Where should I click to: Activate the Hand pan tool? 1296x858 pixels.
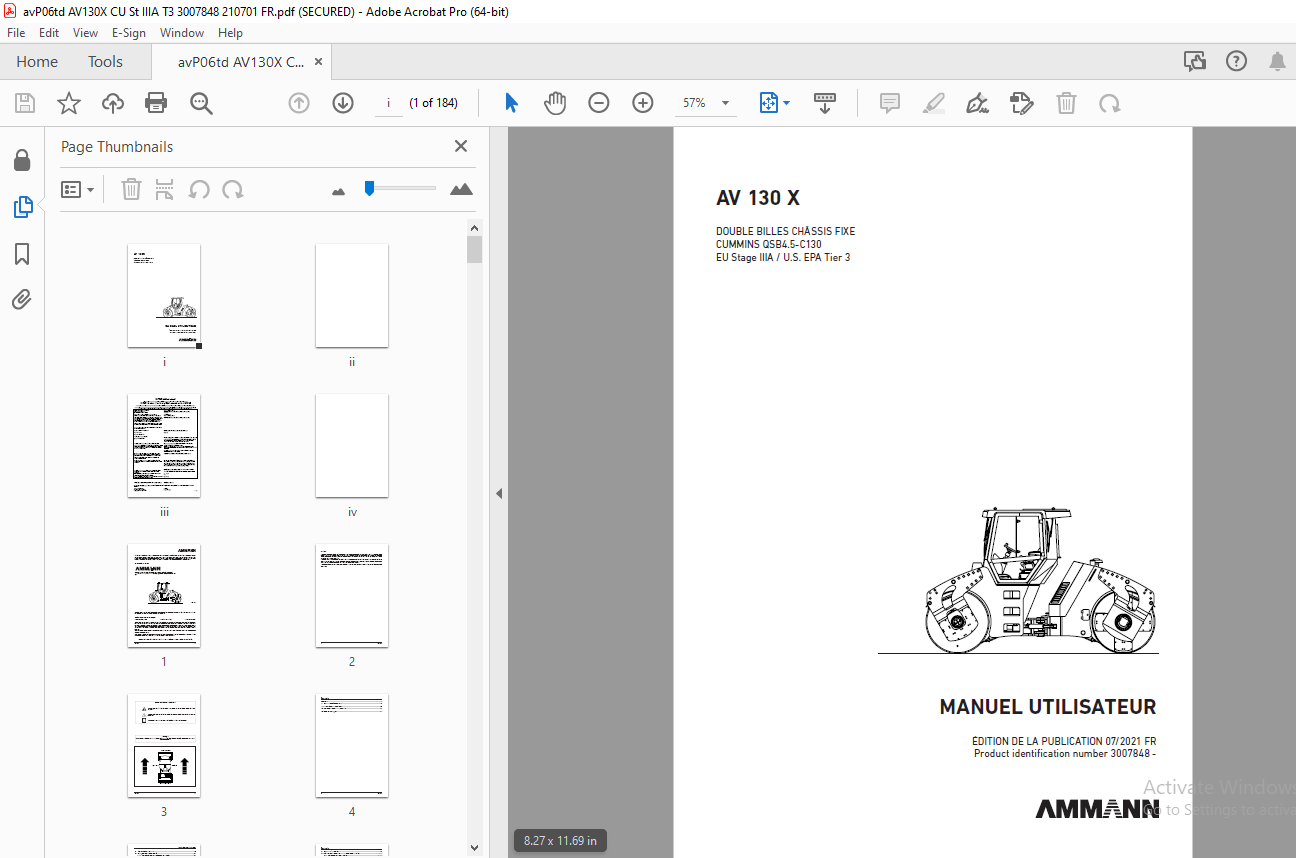555,103
